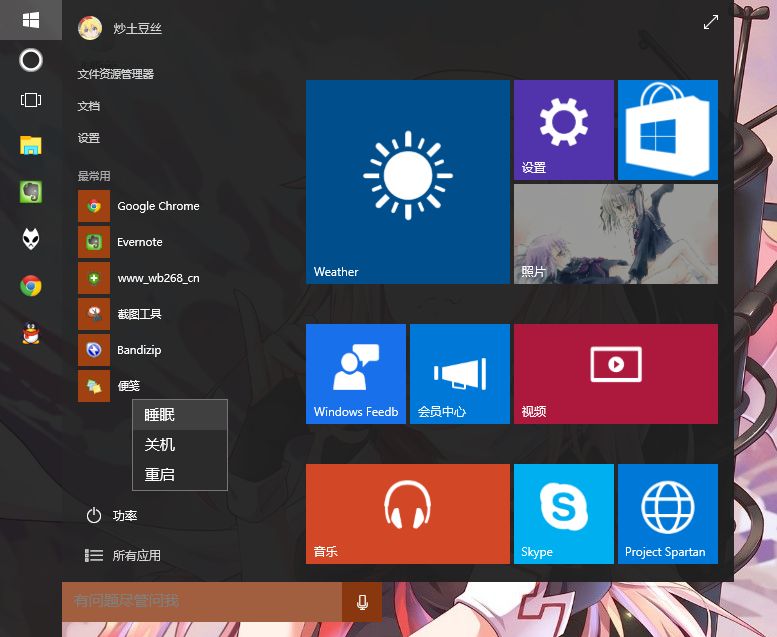Open the Windows Store tile

667,130
